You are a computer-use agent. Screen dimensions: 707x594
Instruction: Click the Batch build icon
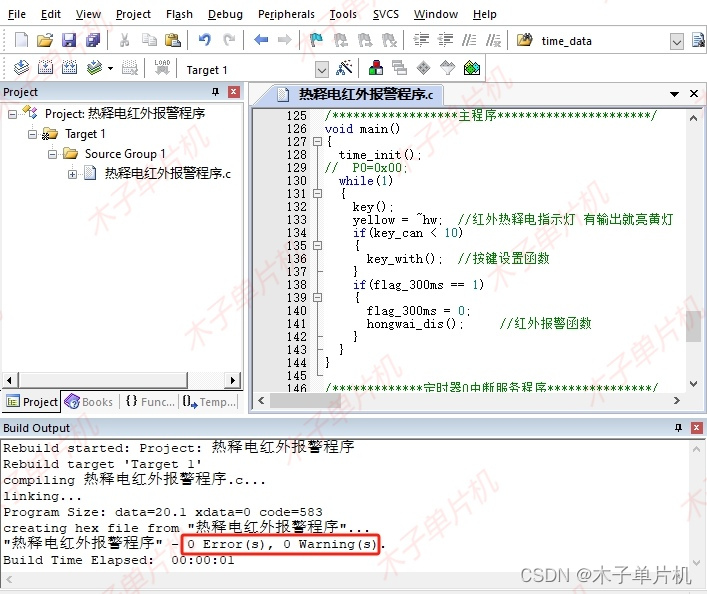point(94,68)
